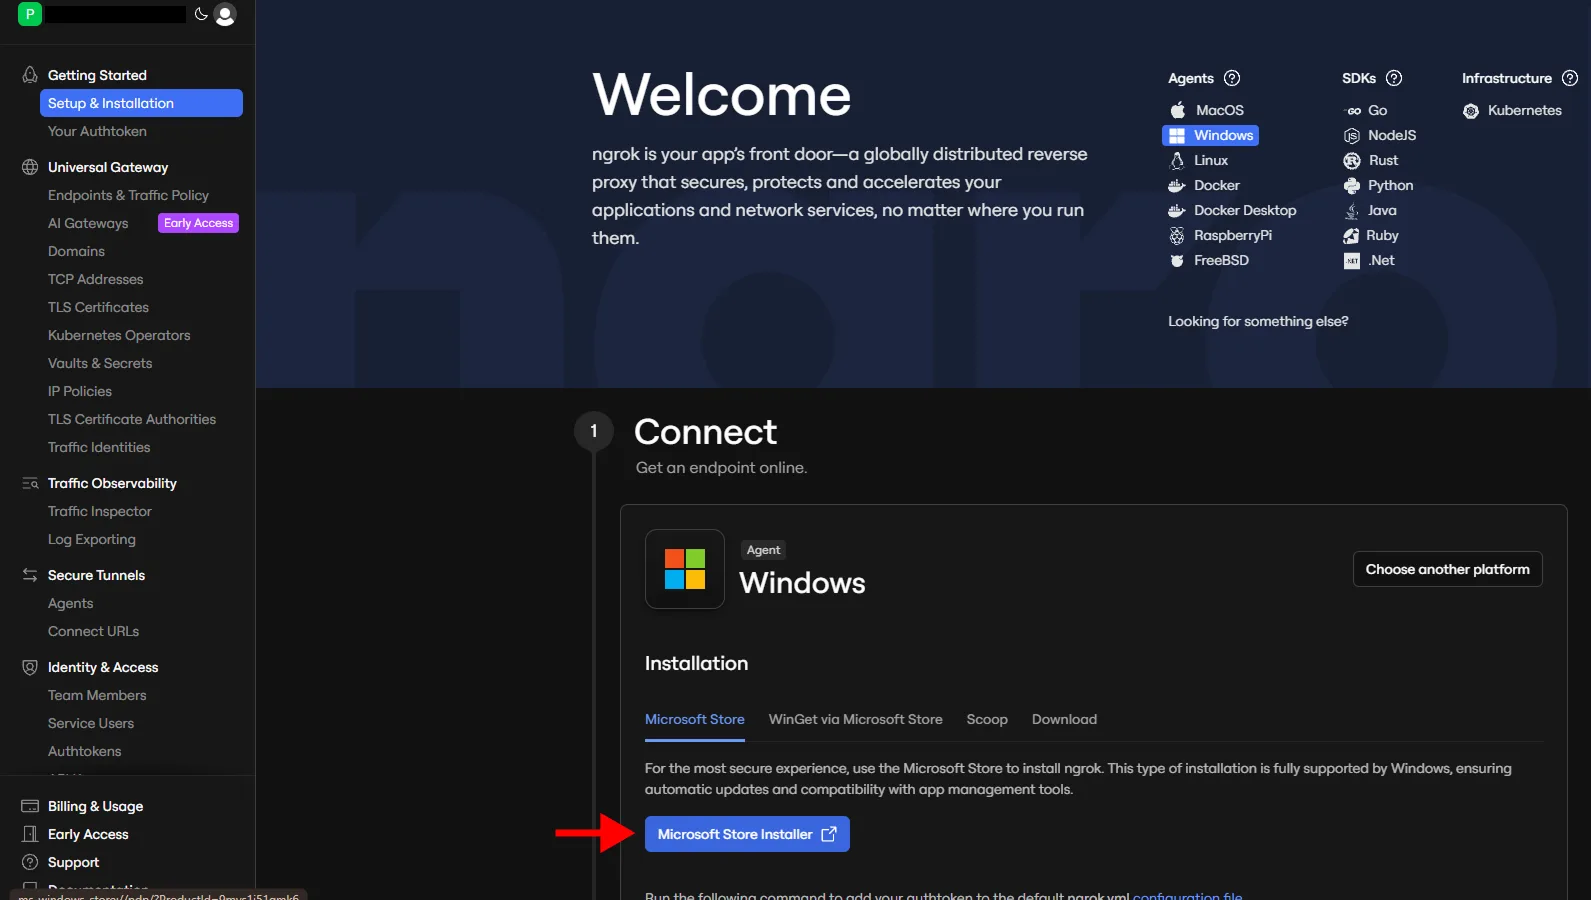Select the NodeJS SDK icon
This screenshot has width=1591, height=900.
point(1352,135)
